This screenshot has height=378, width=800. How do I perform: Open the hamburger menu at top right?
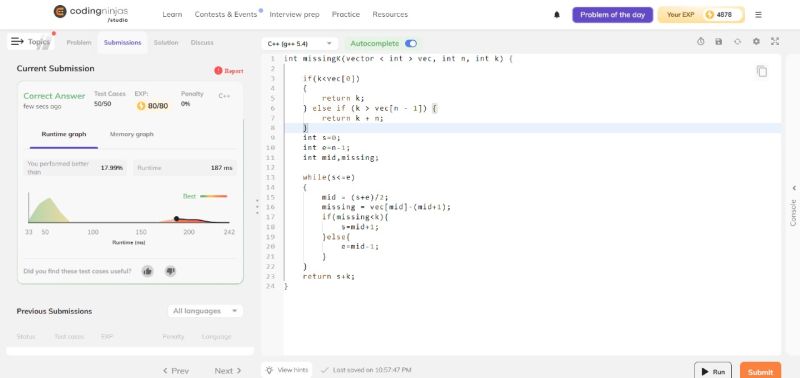click(758, 15)
